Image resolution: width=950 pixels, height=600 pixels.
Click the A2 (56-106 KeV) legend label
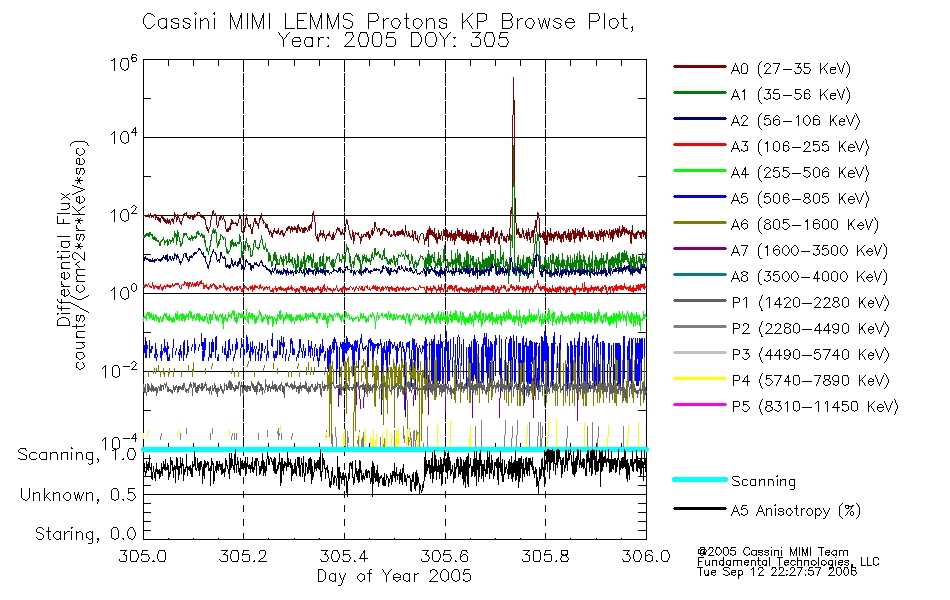click(795, 121)
